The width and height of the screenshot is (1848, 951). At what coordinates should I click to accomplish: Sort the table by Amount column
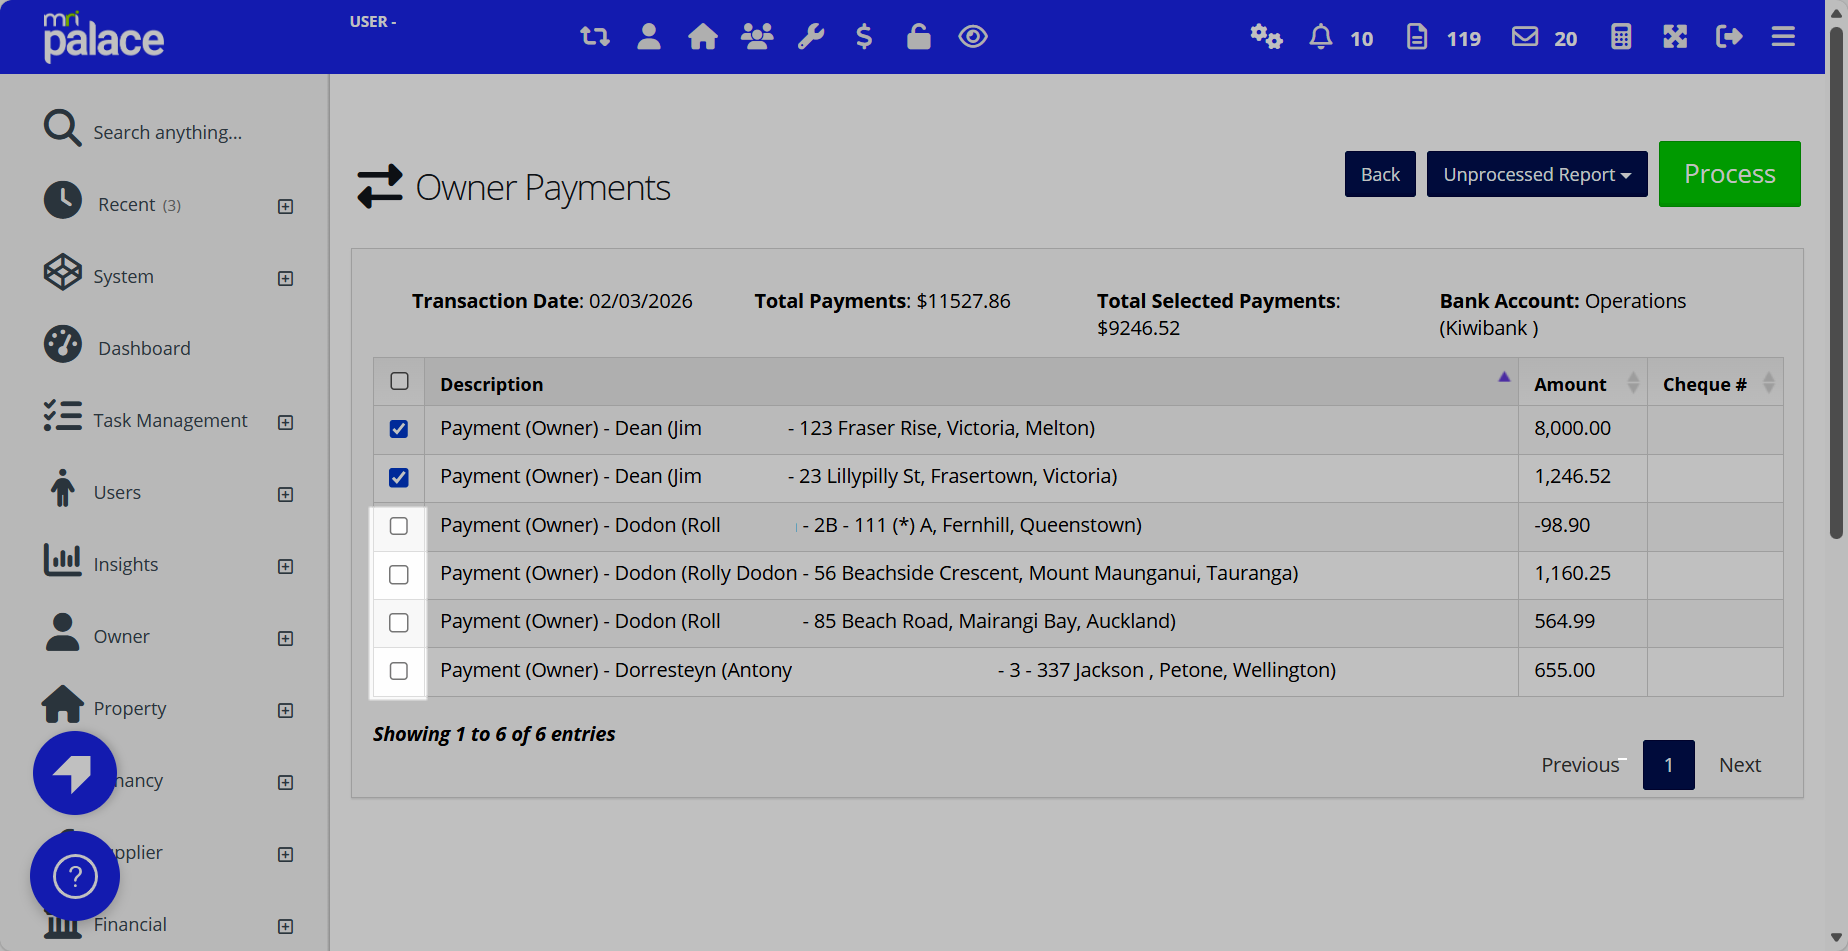coord(1583,384)
